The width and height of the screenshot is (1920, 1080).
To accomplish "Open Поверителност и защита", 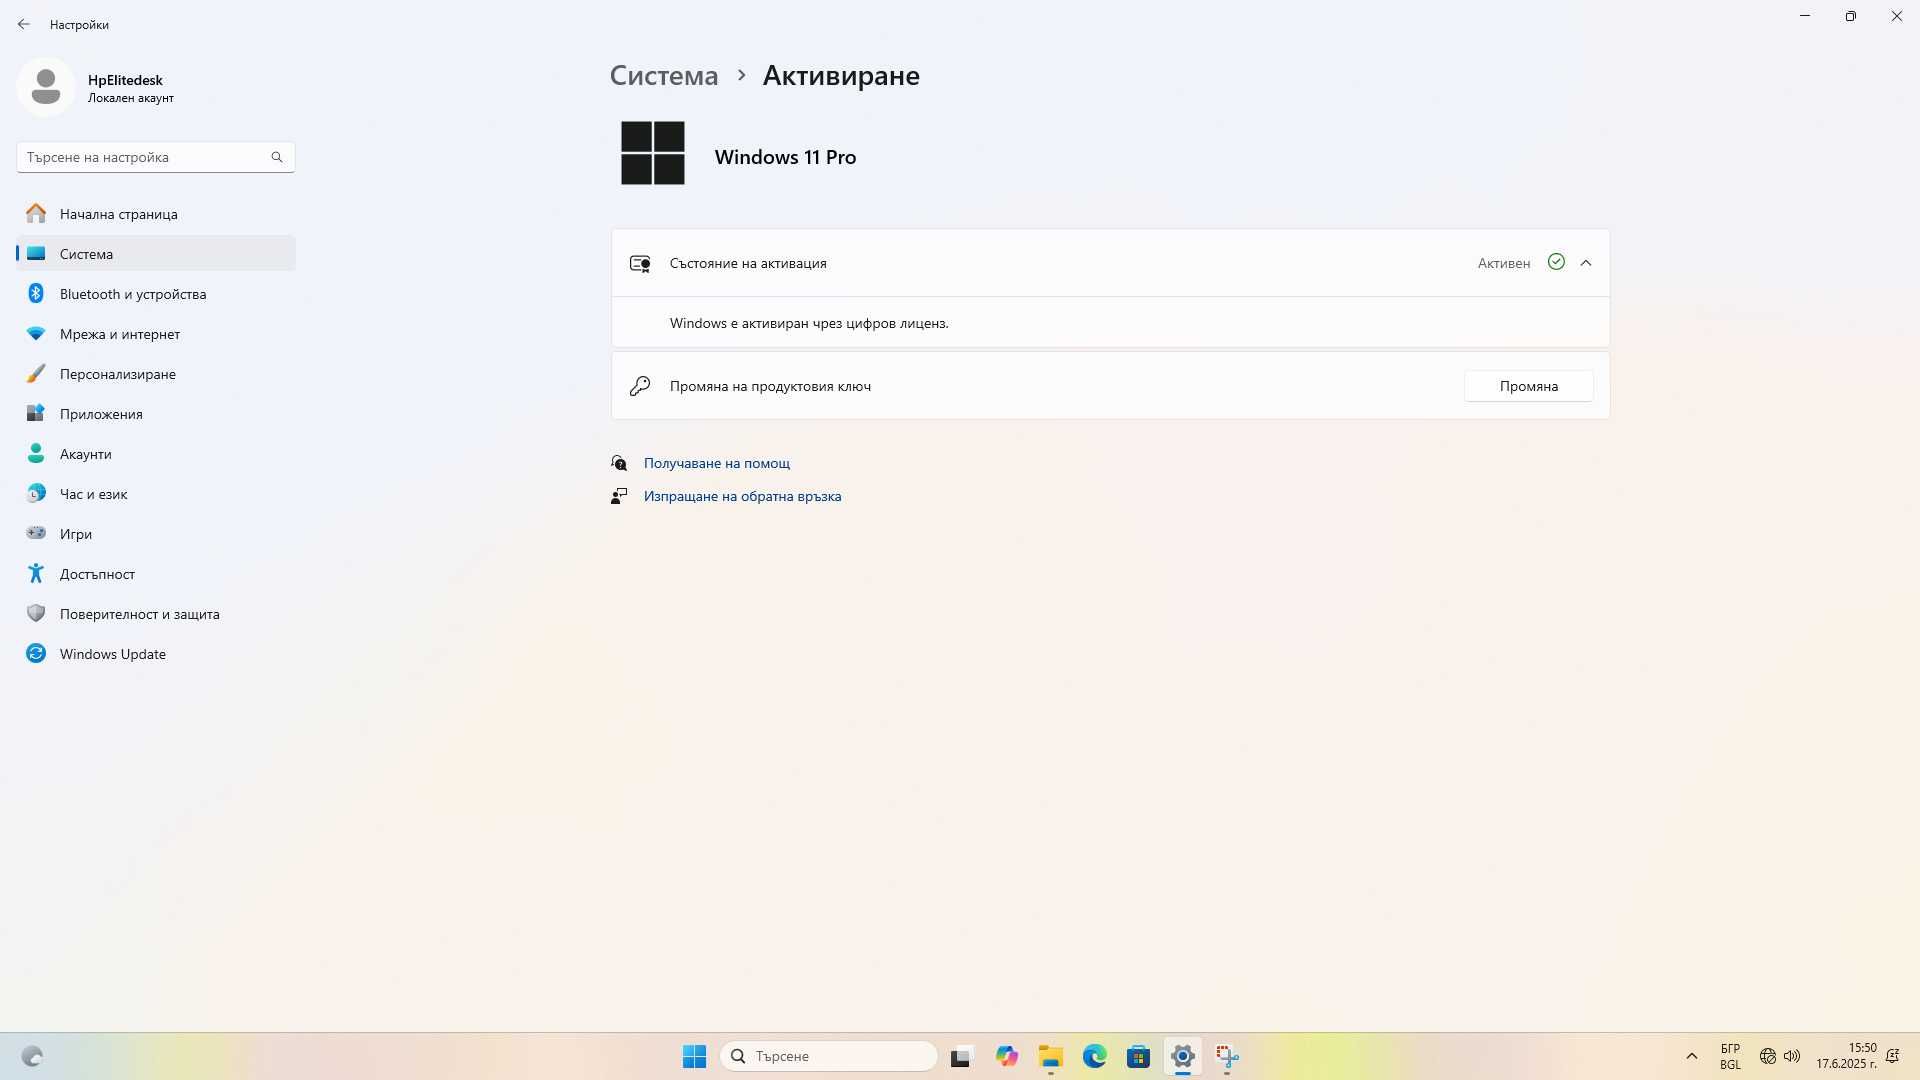I will 155,614.
